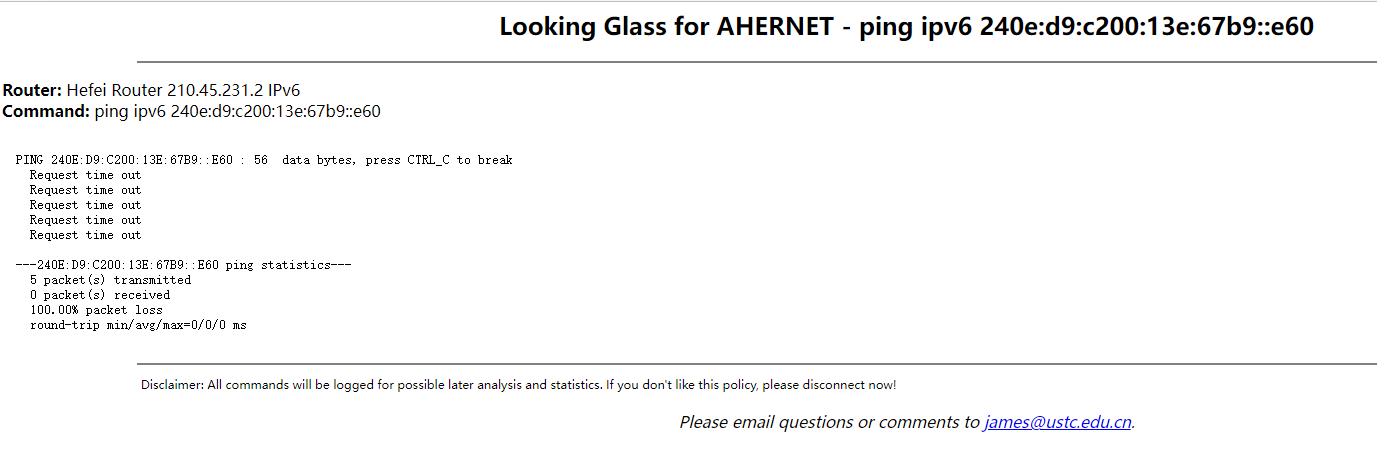
Task: Click the Looking Glass for AHERNET heading
Action: tap(906, 27)
